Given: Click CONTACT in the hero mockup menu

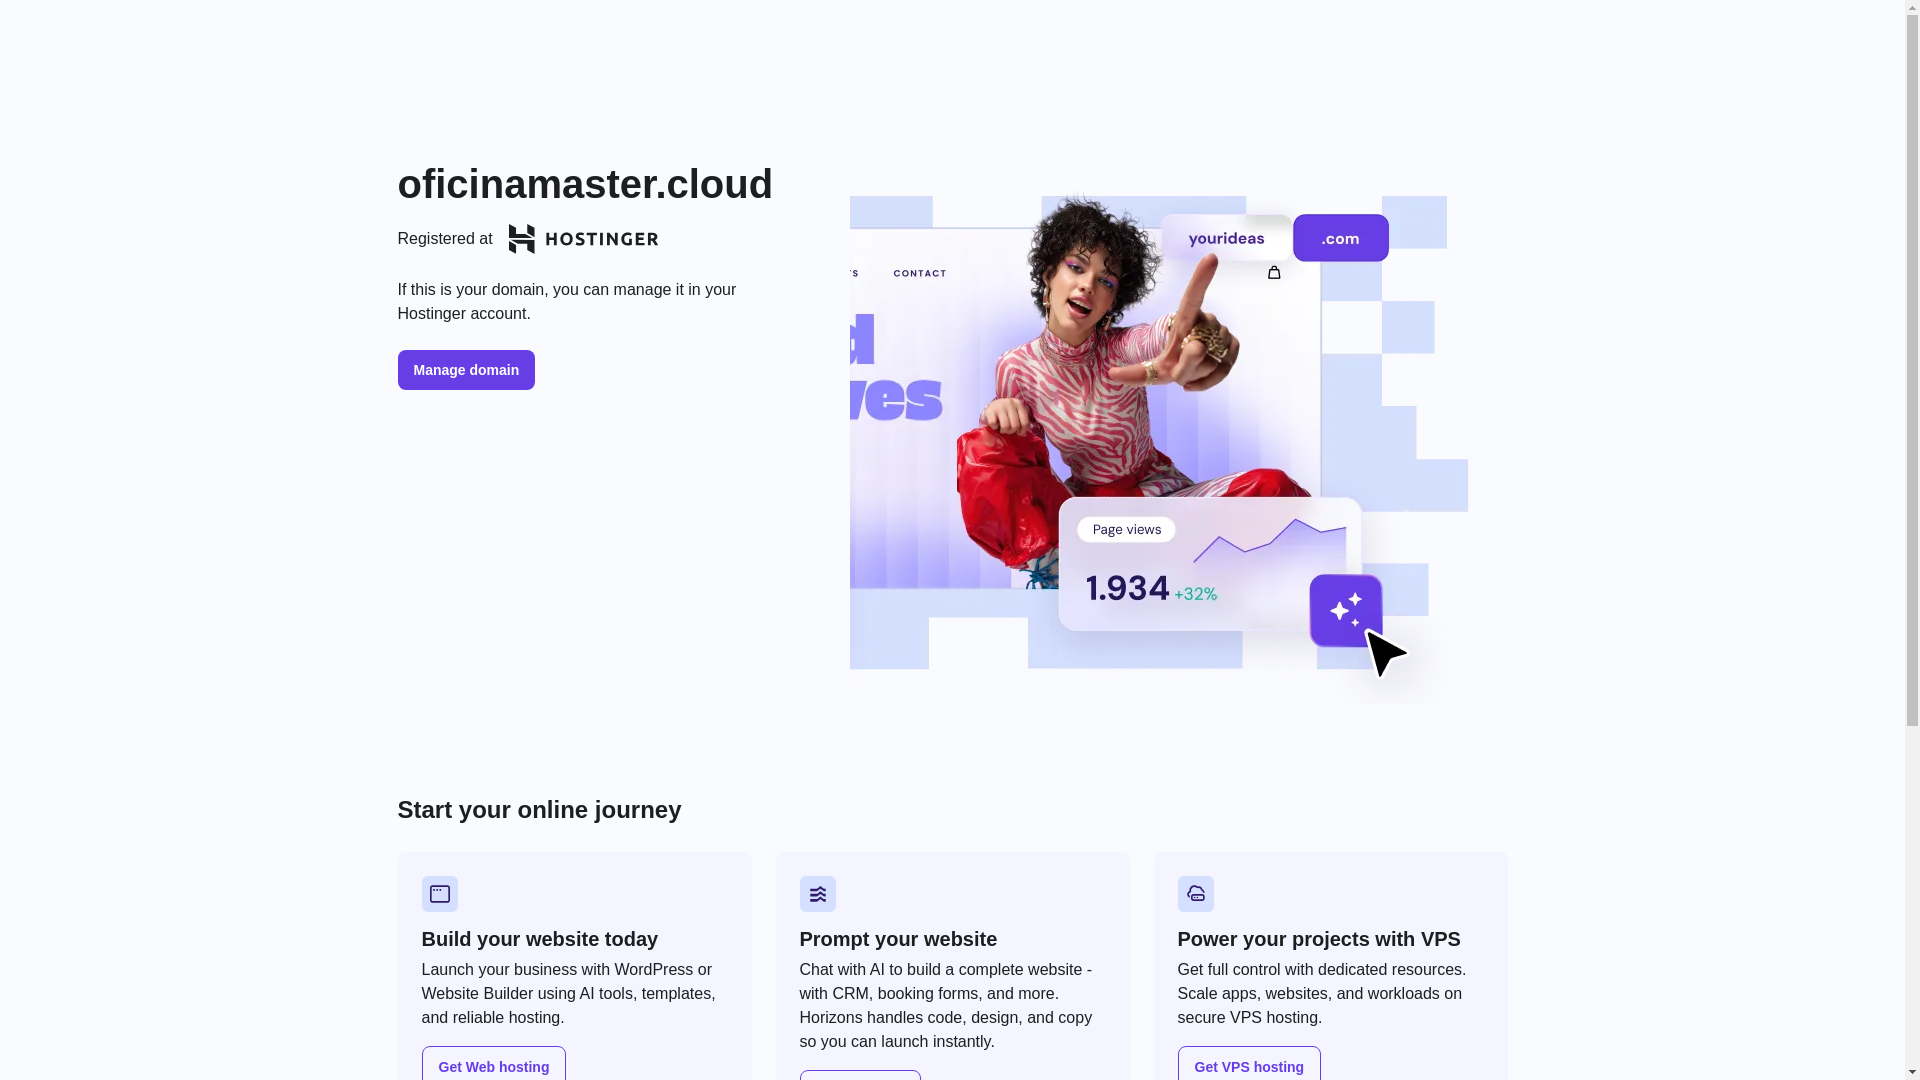Looking at the screenshot, I should [919, 273].
